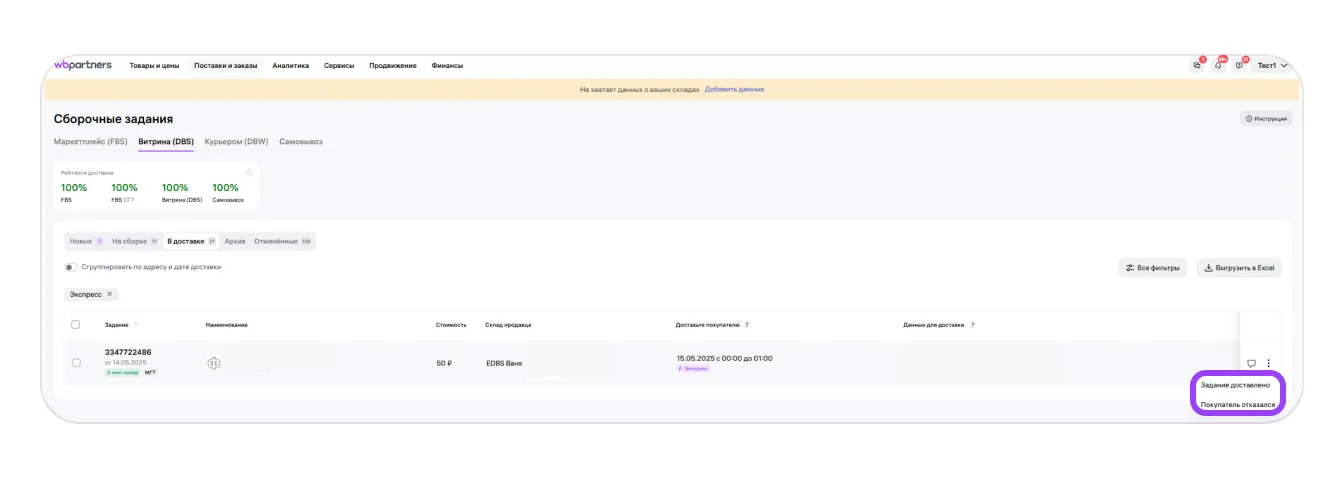Select Задание доставлено from the context menu
Screen dimensions: 1344x478
click(1235, 384)
